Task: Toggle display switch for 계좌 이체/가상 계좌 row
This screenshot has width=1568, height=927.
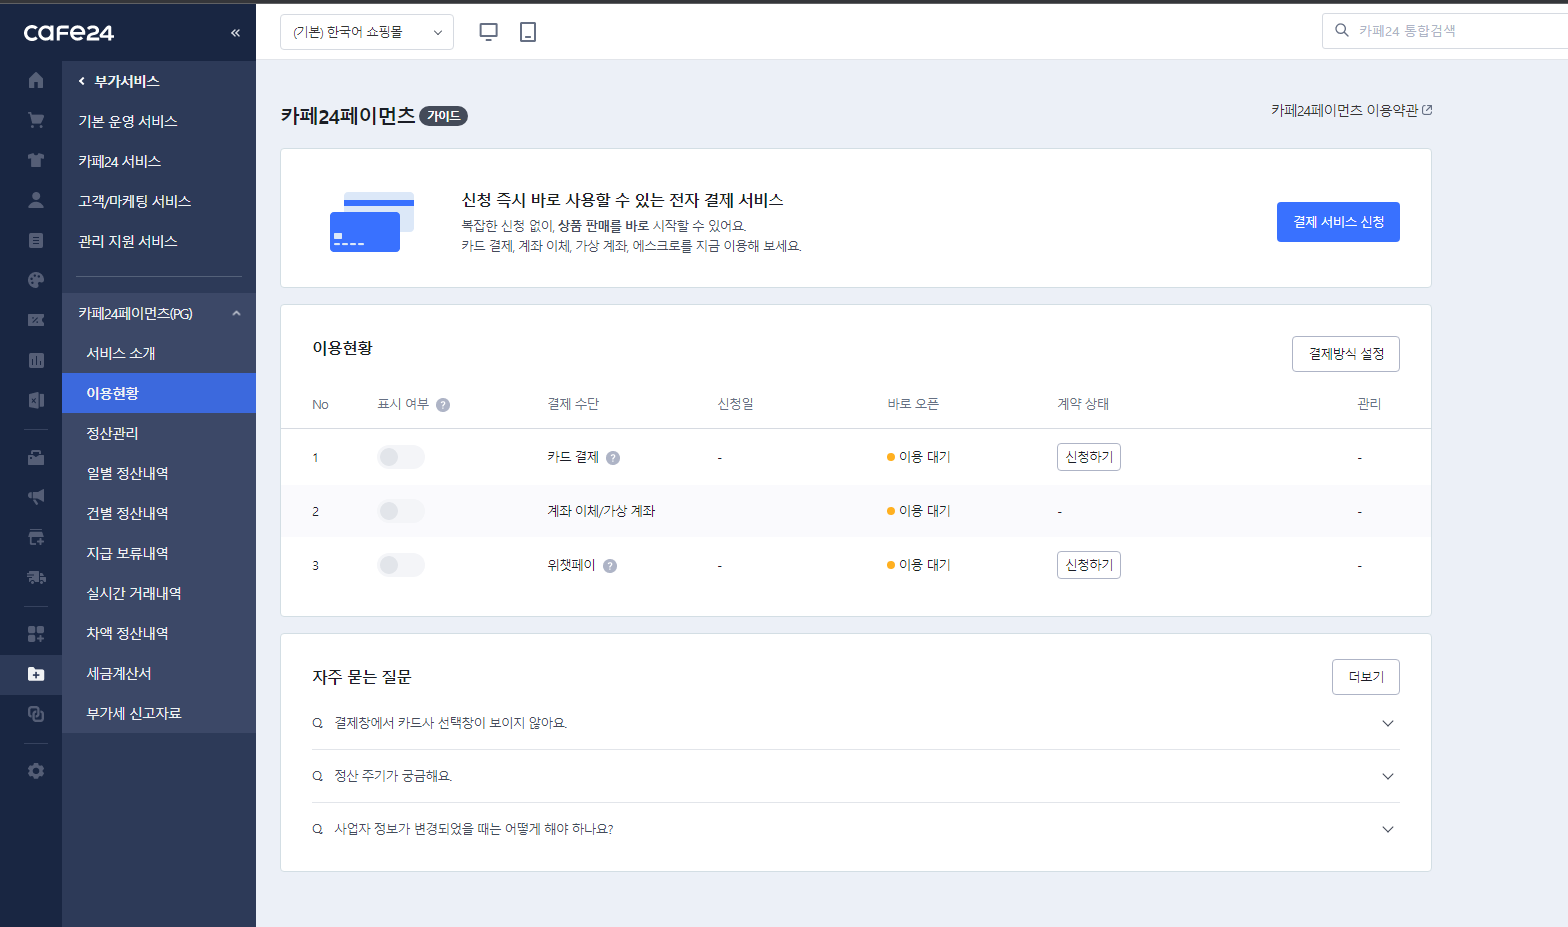Action: coord(400,511)
